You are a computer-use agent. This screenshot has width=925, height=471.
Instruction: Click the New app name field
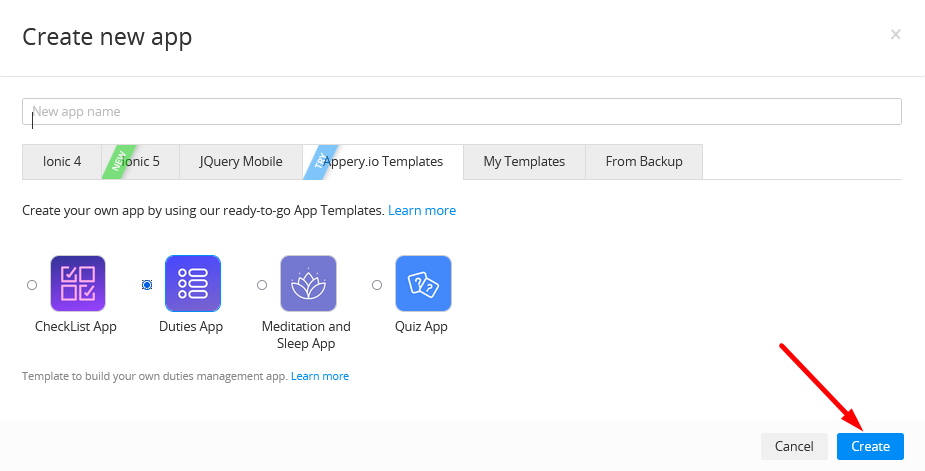point(462,112)
